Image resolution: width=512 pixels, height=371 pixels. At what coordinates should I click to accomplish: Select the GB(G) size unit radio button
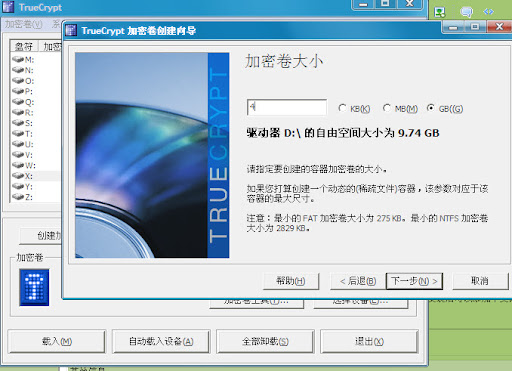431,108
